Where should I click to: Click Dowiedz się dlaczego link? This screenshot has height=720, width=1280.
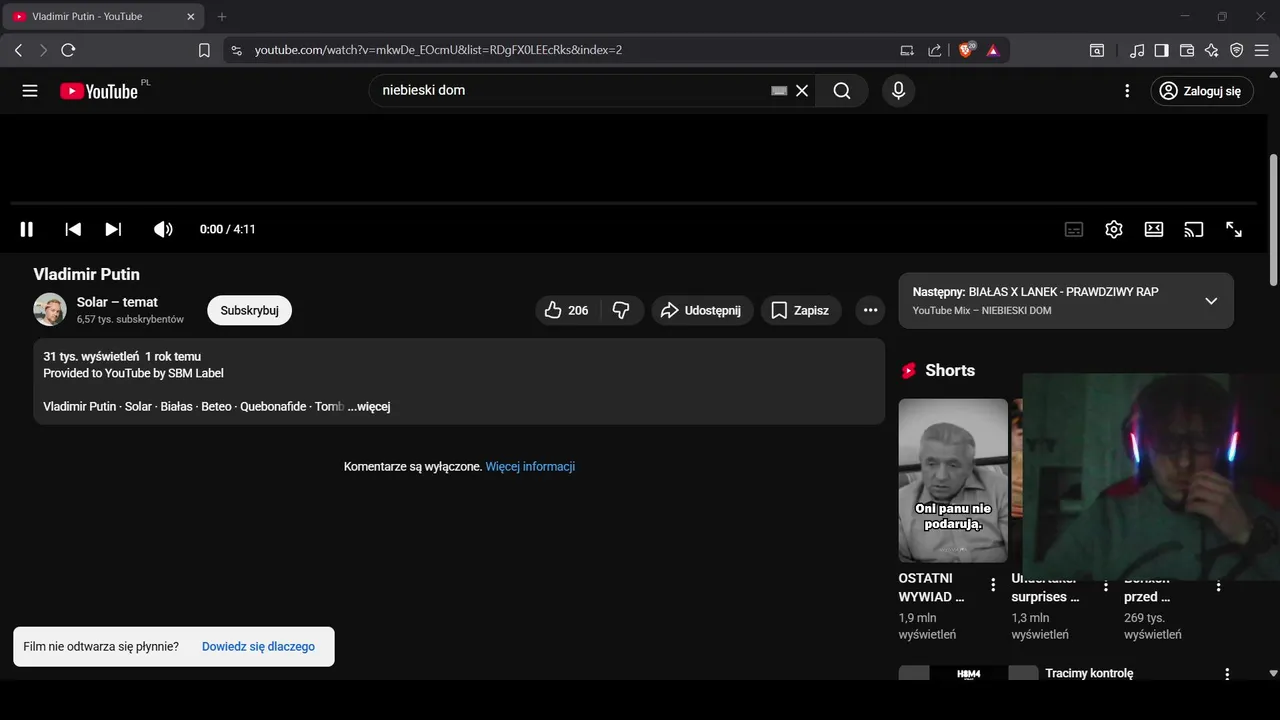(258, 647)
